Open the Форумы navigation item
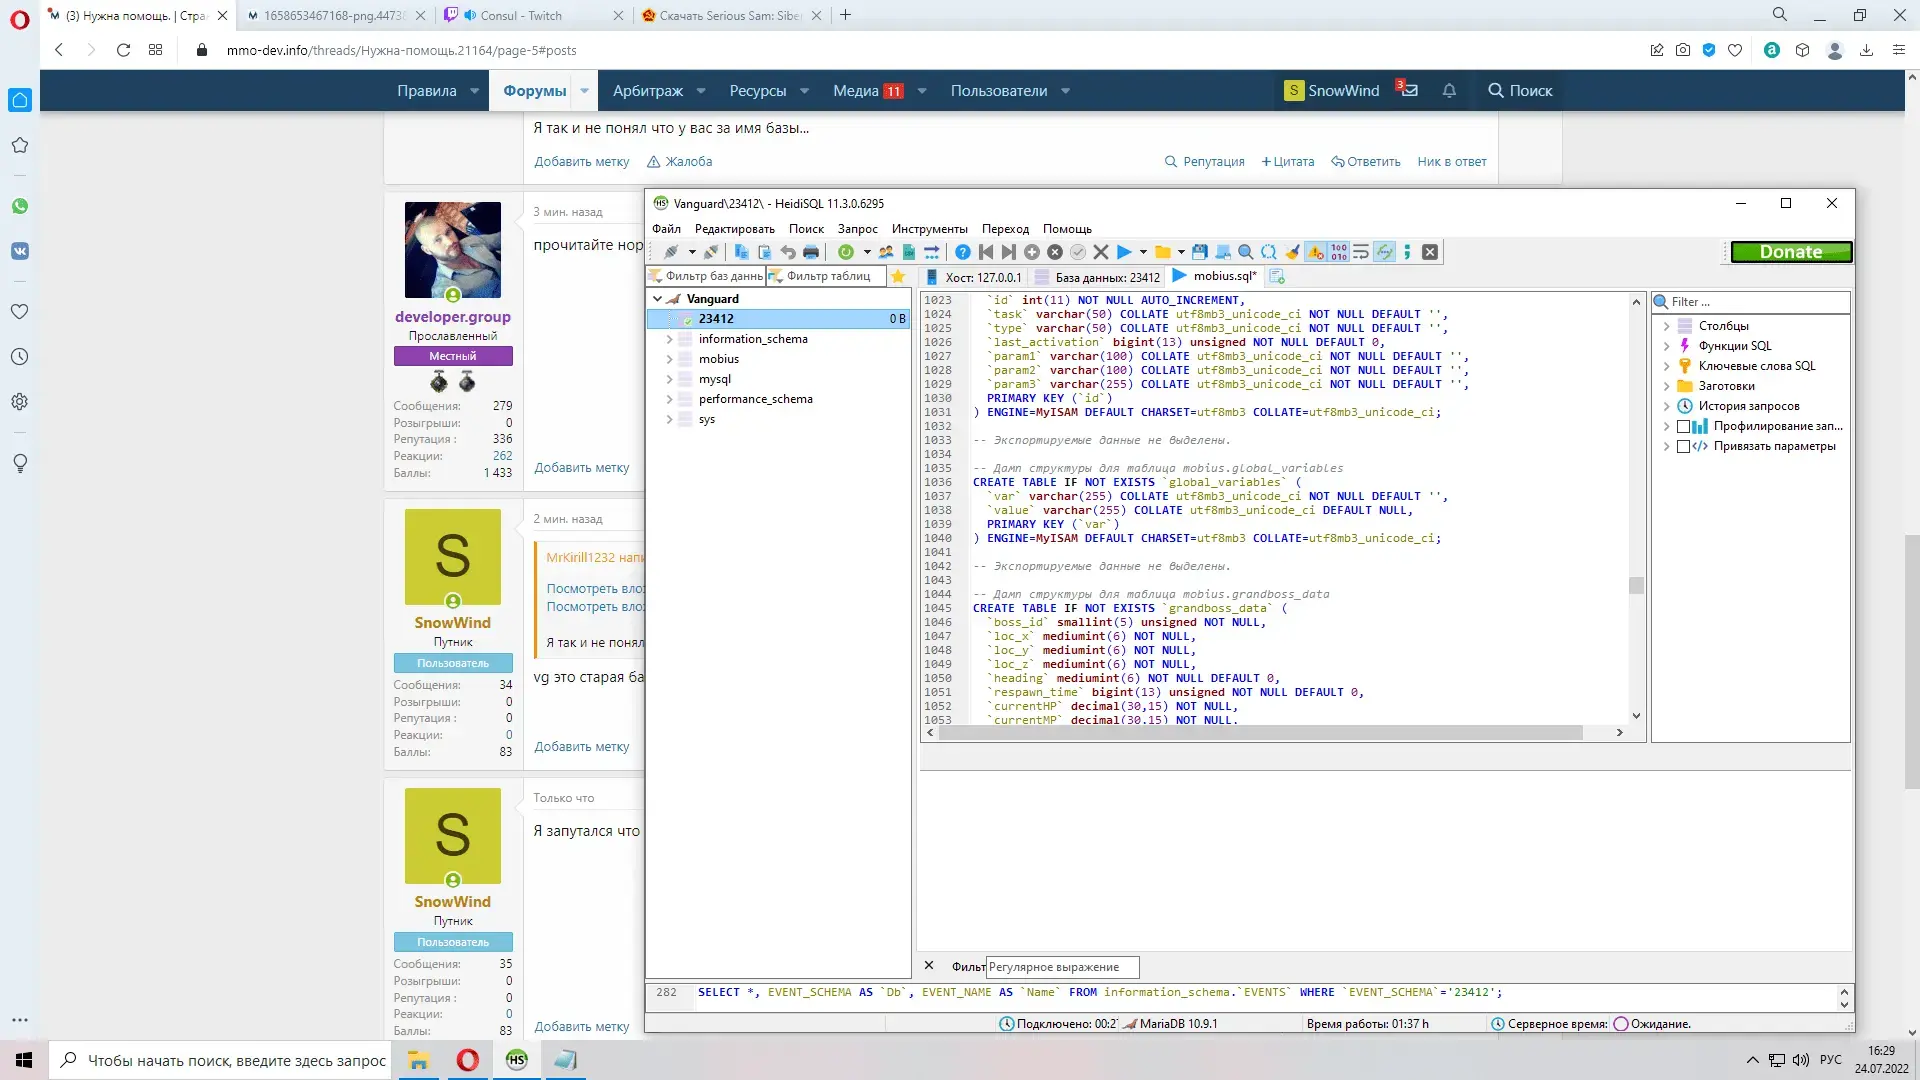The width and height of the screenshot is (1920, 1080). coord(534,91)
